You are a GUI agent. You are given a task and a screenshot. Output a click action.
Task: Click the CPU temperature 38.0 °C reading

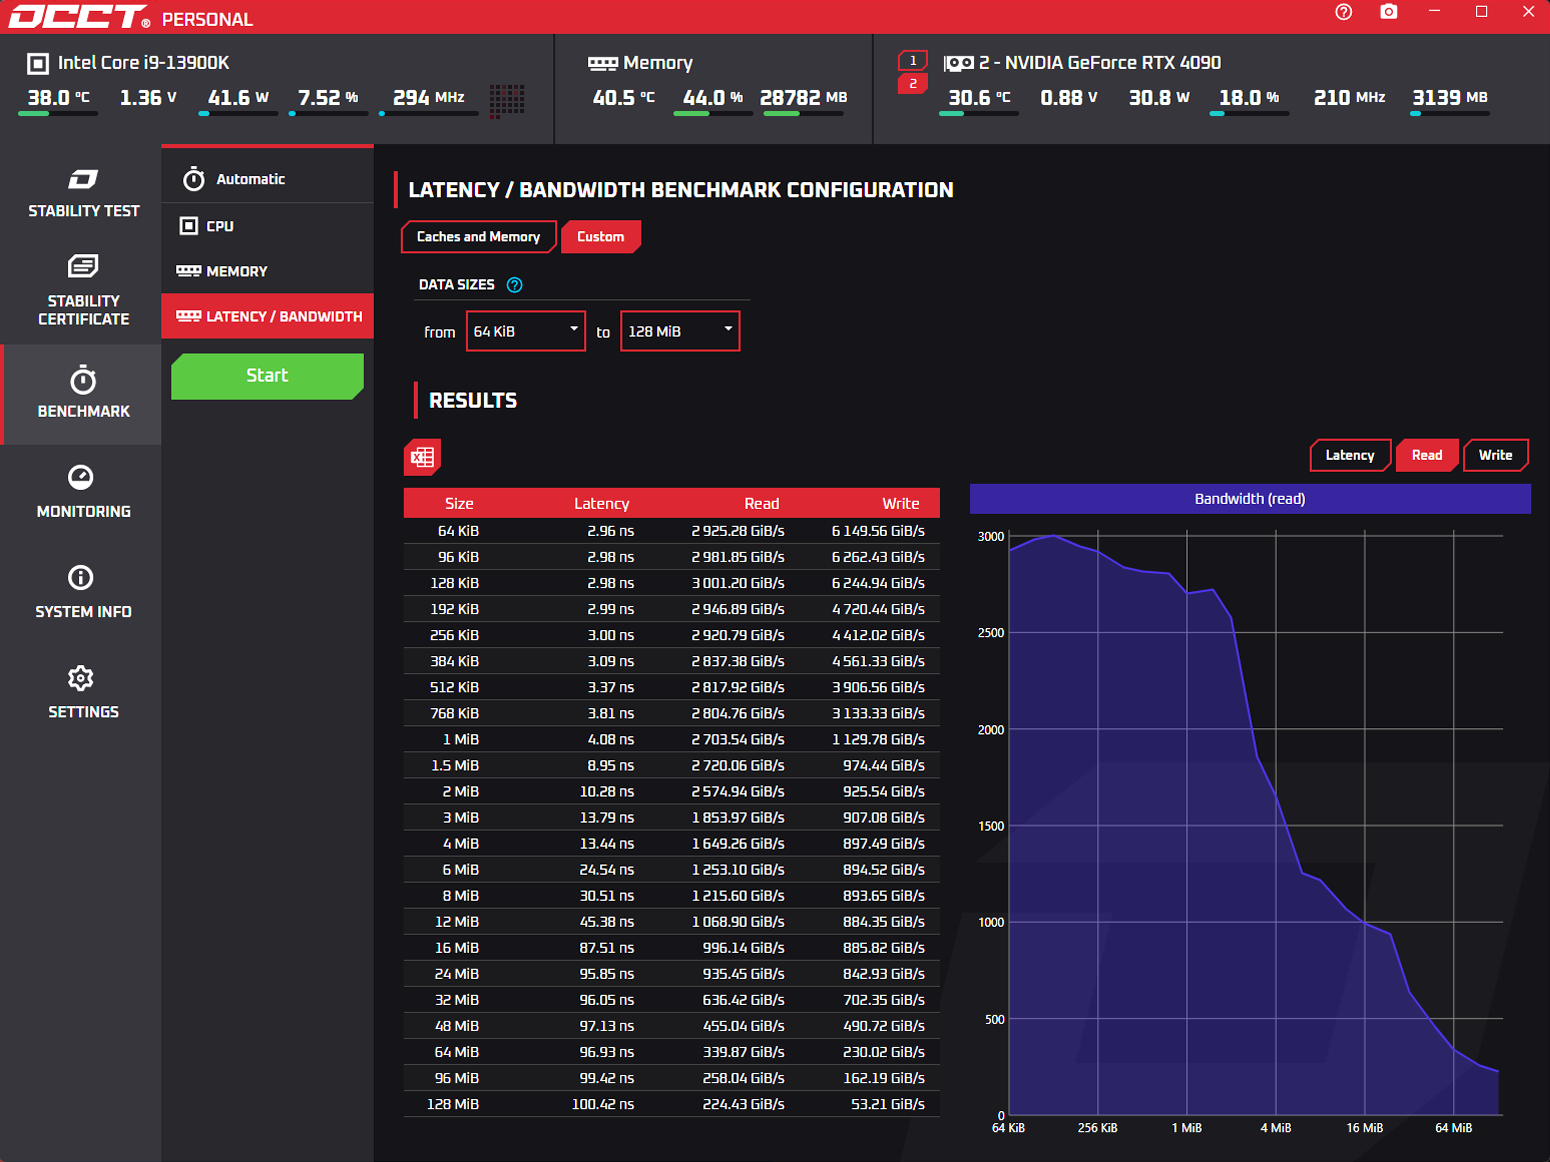(x=58, y=98)
